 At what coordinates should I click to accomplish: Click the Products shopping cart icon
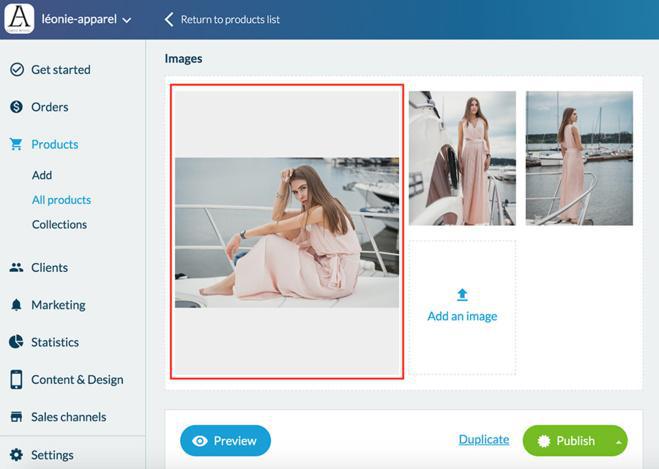pos(16,144)
